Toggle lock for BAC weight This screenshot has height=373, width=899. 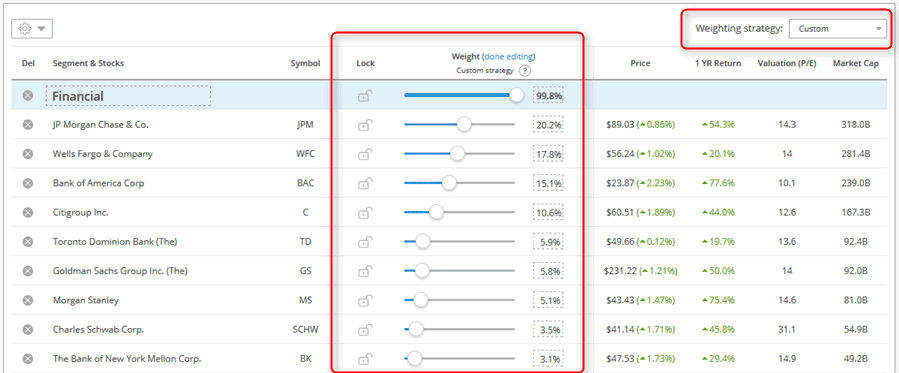coord(365,183)
